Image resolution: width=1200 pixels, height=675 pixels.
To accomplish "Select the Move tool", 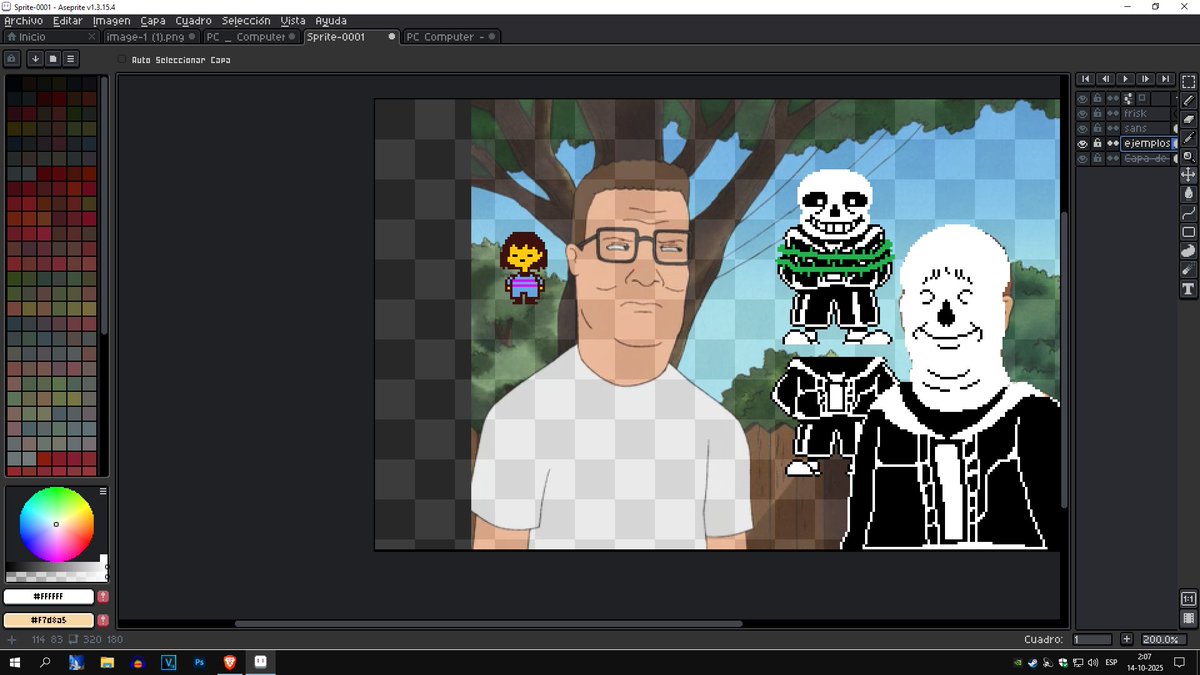I will [x=1189, y=175].
